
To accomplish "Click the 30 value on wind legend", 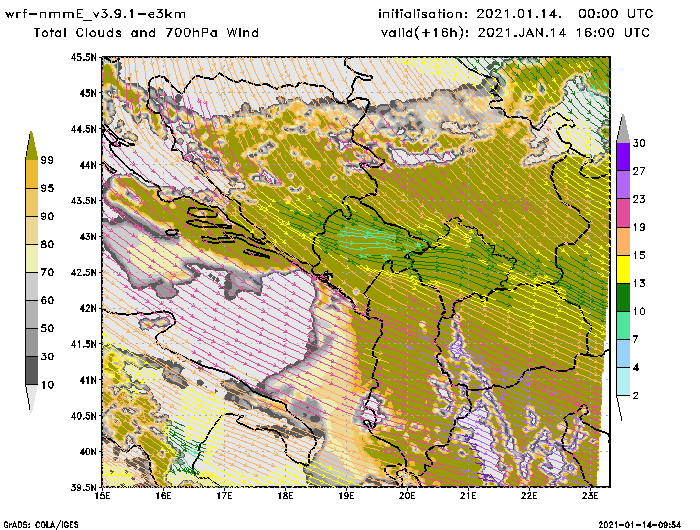I will [x=639, y=143].
